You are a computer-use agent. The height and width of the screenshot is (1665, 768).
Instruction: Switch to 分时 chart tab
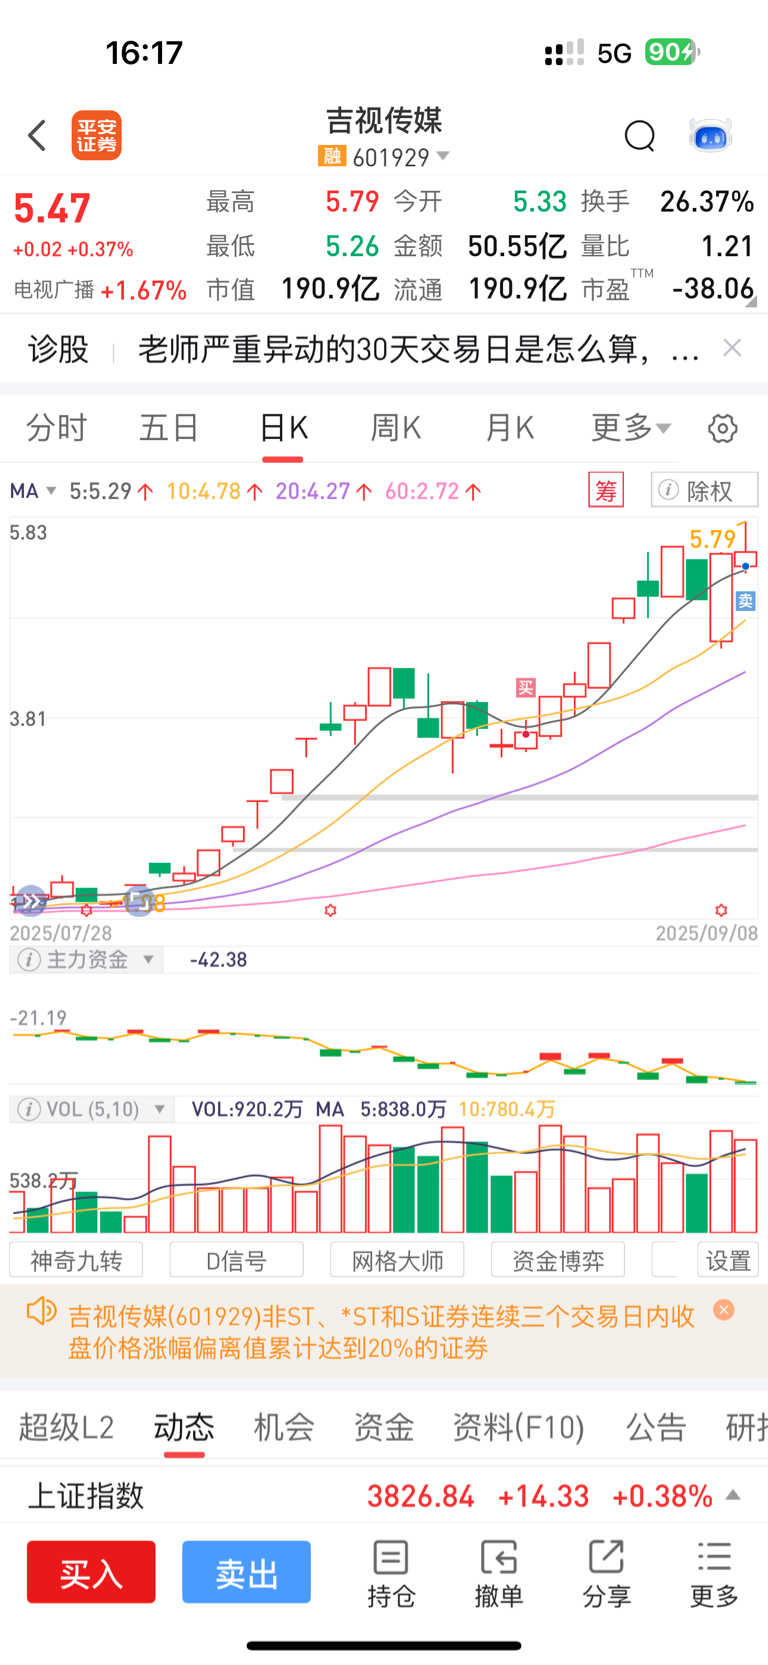pyautogui.click(x=56, y=428)
